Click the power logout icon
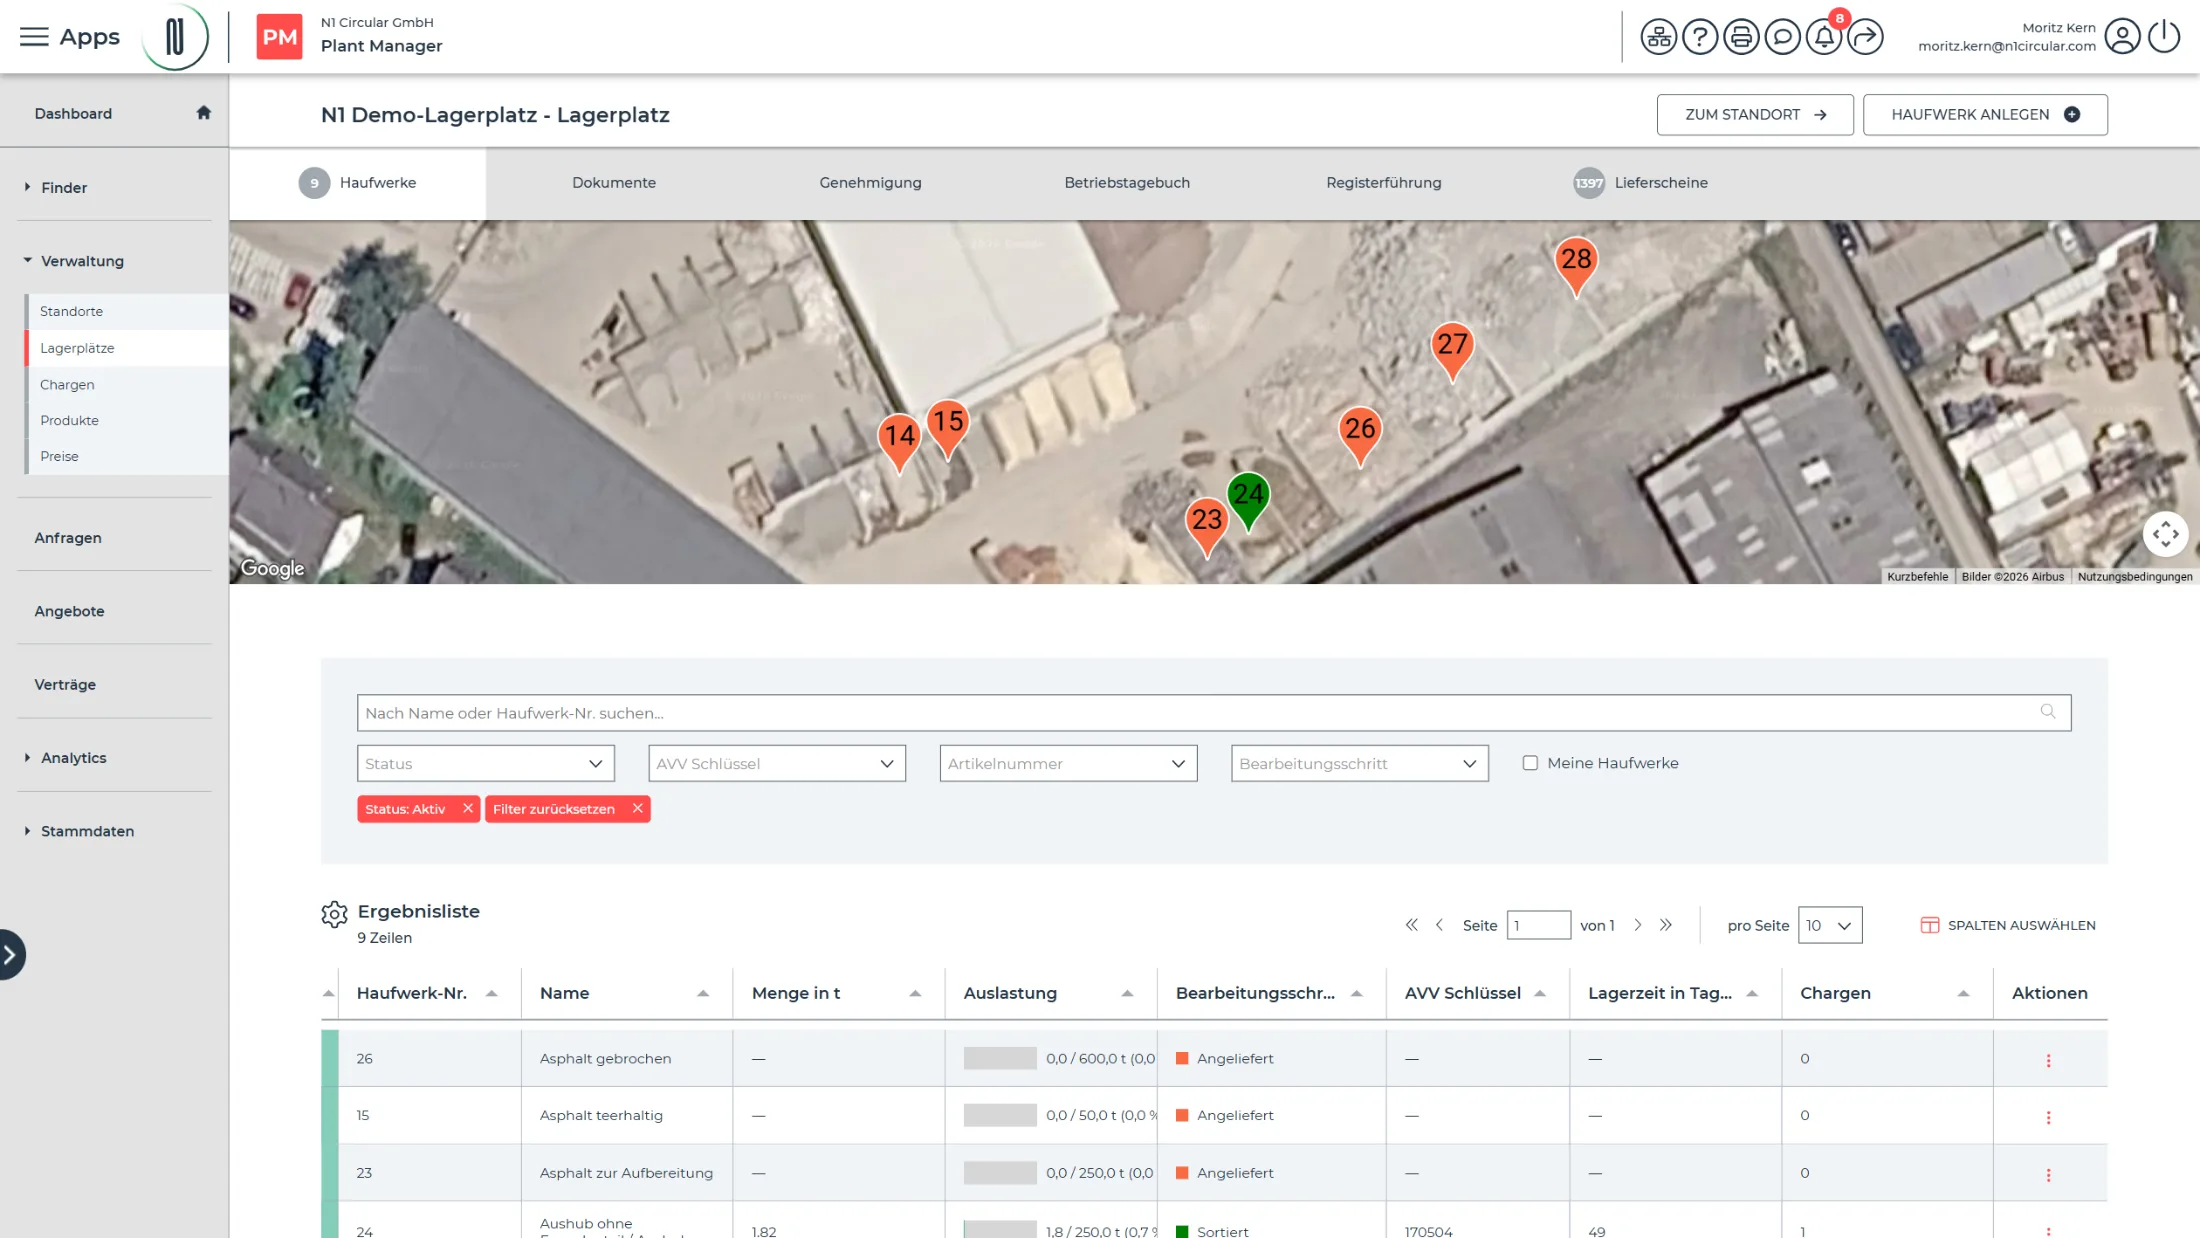Screen dimensions: 2200x1238 (2164, 37)
